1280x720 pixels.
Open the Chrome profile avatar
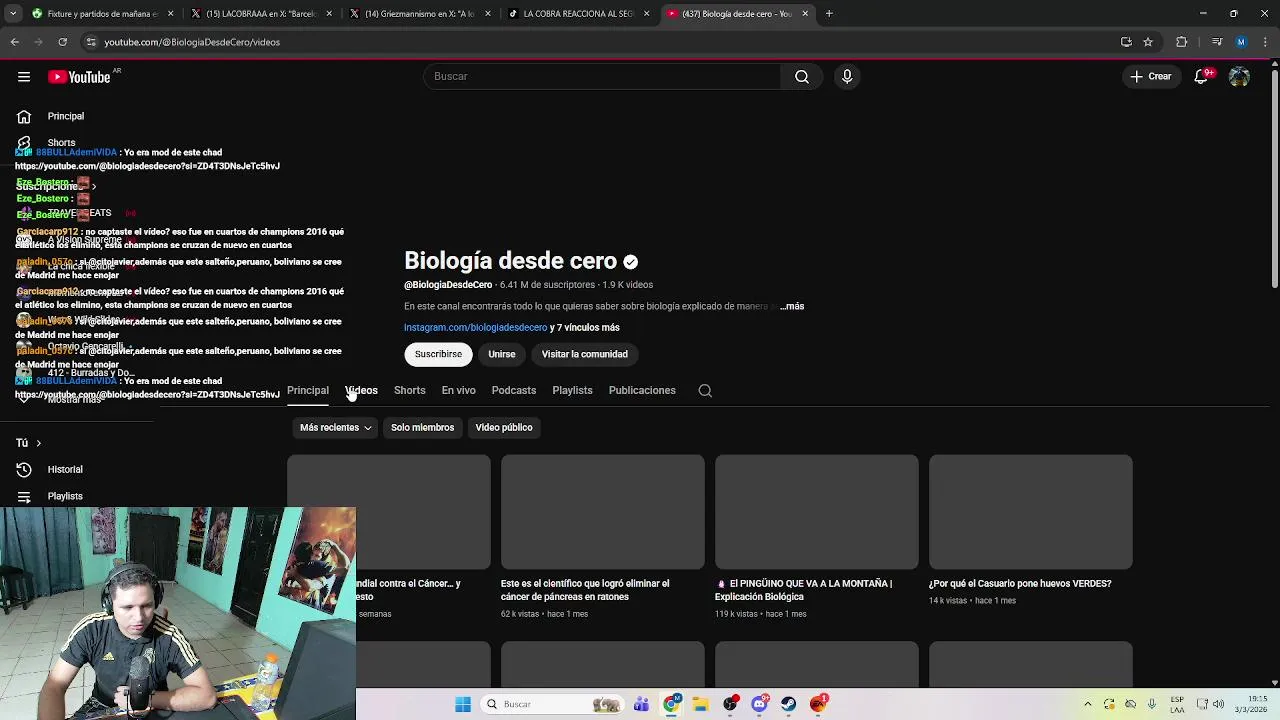[x=1241, y=42]
